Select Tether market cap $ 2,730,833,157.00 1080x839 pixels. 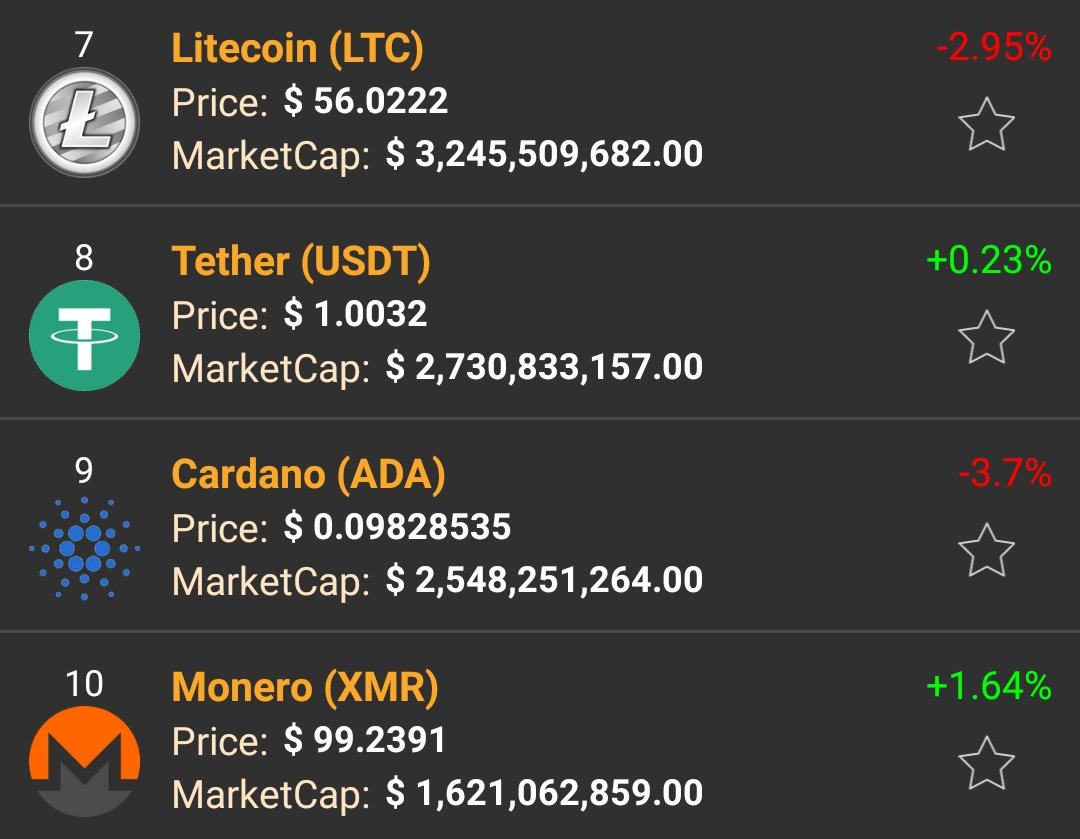click(x=544, y=366)
